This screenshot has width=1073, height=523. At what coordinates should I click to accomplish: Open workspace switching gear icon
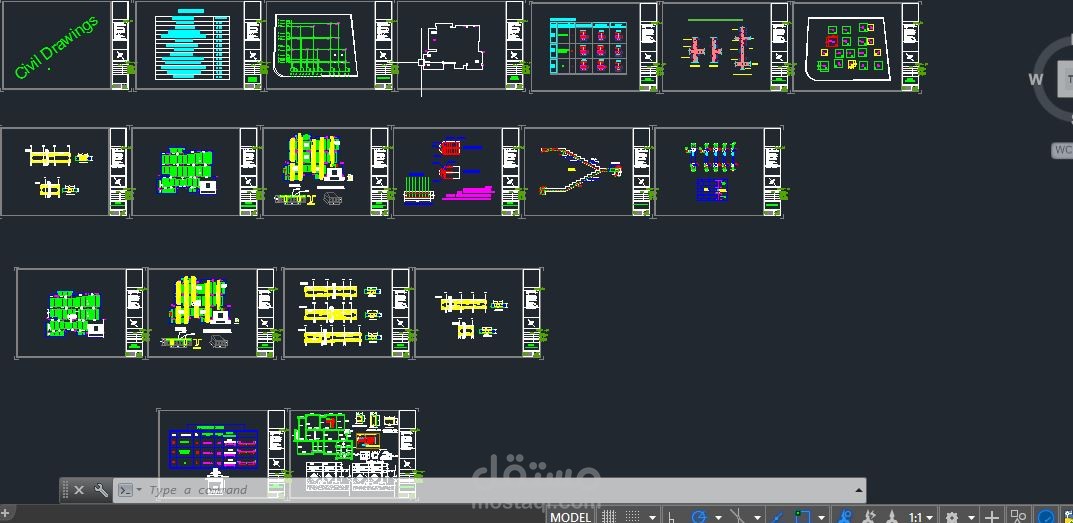(x=952, y=518)
